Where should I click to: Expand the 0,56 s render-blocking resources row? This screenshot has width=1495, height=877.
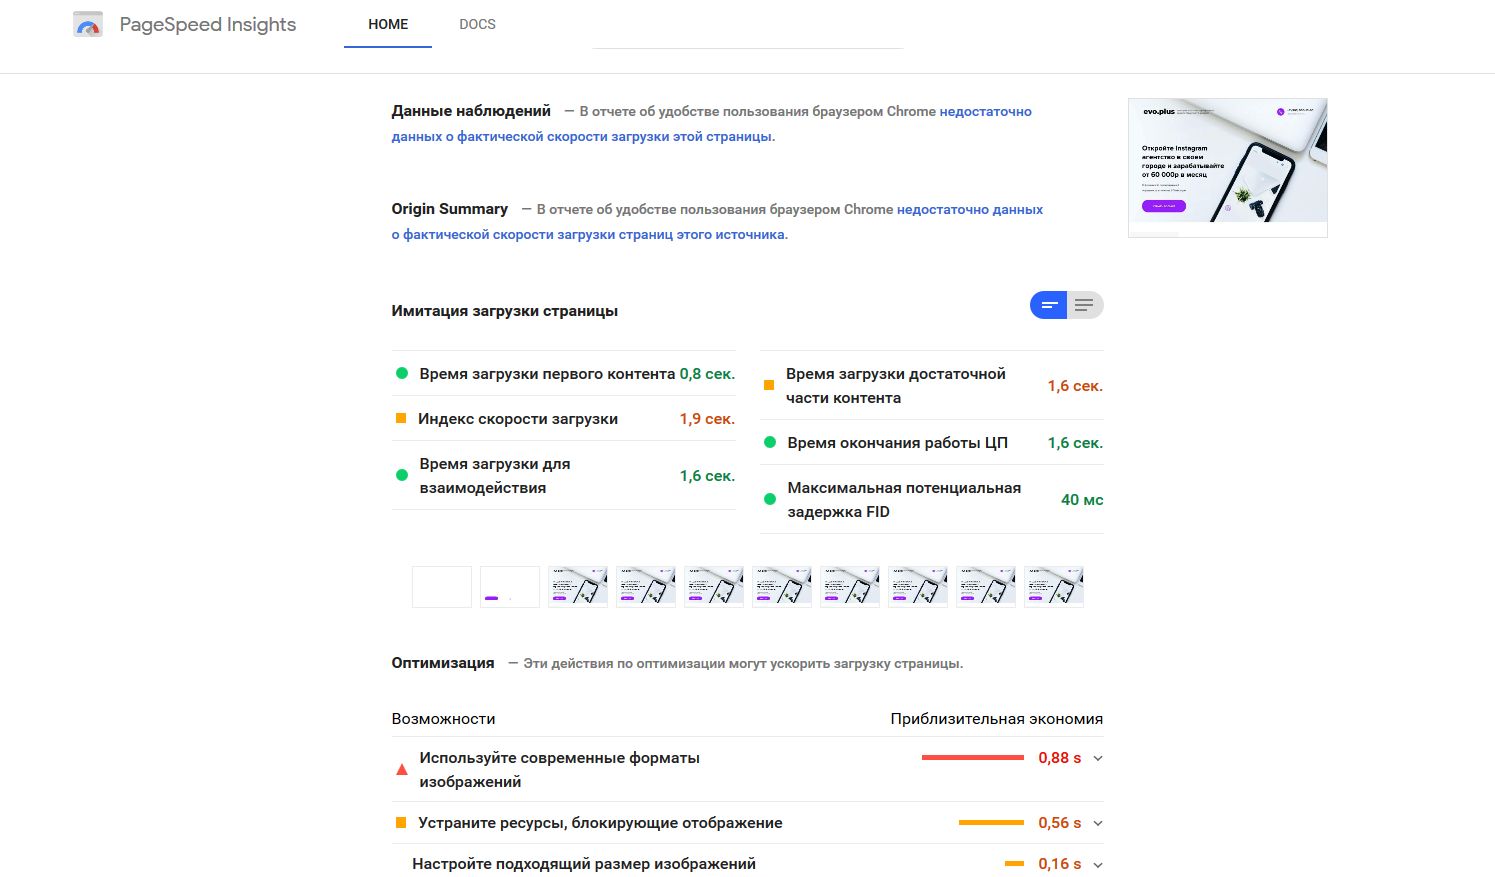(x=1098, y=824)
